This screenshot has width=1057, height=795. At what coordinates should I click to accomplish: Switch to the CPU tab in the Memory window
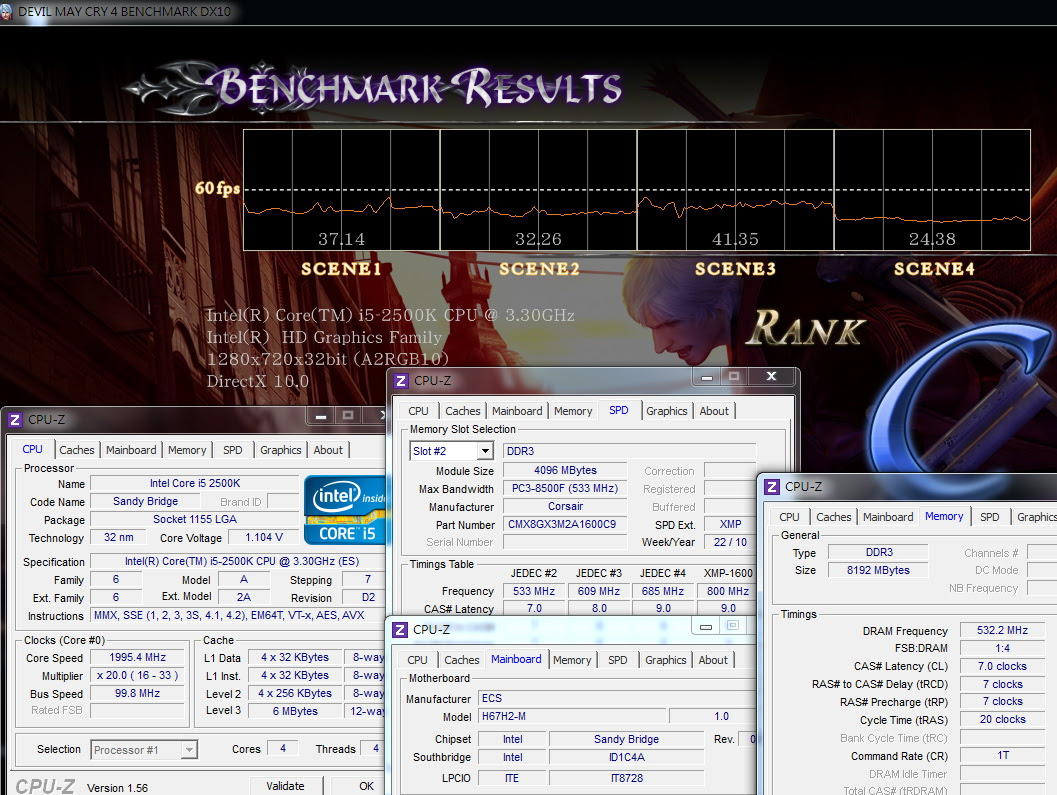[x=789, y=517]
